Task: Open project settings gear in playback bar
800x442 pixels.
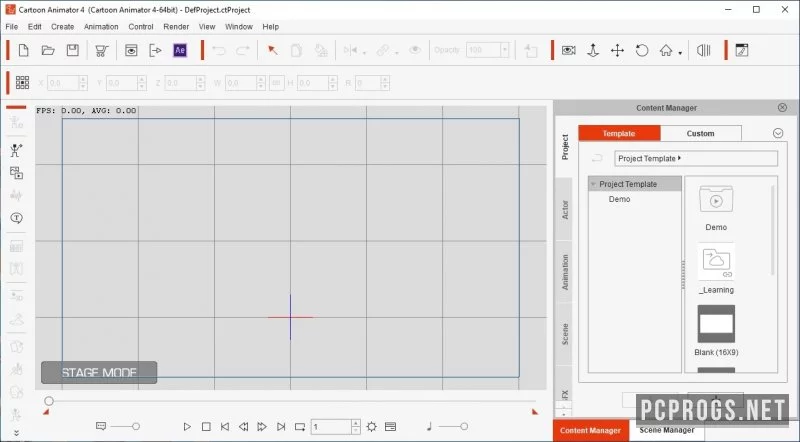Action: [371, 427]
